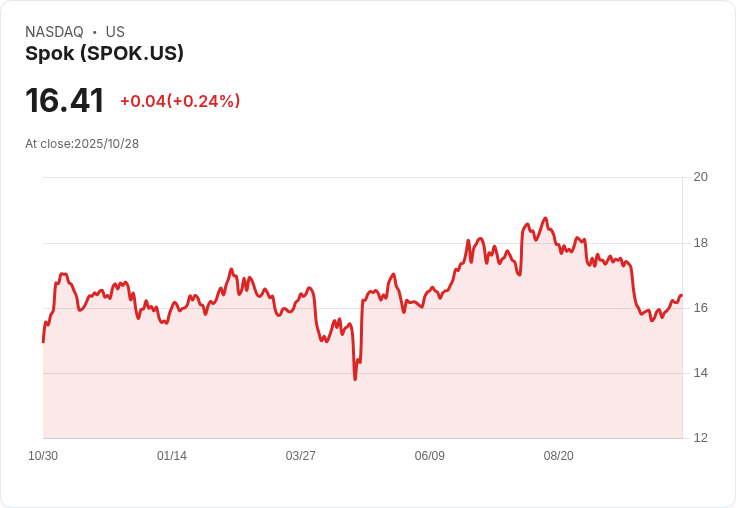Click the 18 price axis label
736x508 pixels.
pyautogui.click(x=700, y=243)
